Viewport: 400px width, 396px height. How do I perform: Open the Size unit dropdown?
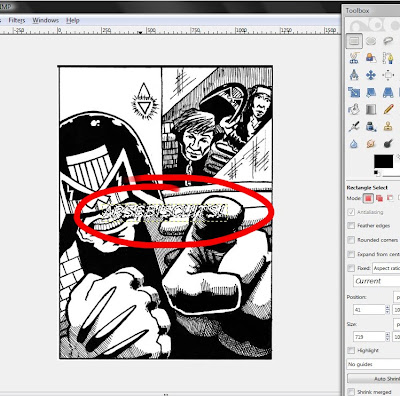(397, 324)
